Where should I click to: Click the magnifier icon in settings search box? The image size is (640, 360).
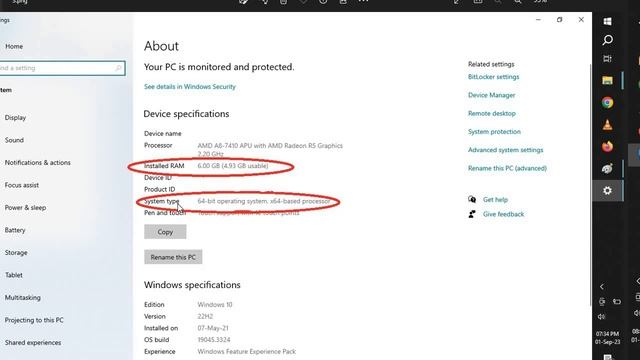pyautogui.click(x=118, y=68)
